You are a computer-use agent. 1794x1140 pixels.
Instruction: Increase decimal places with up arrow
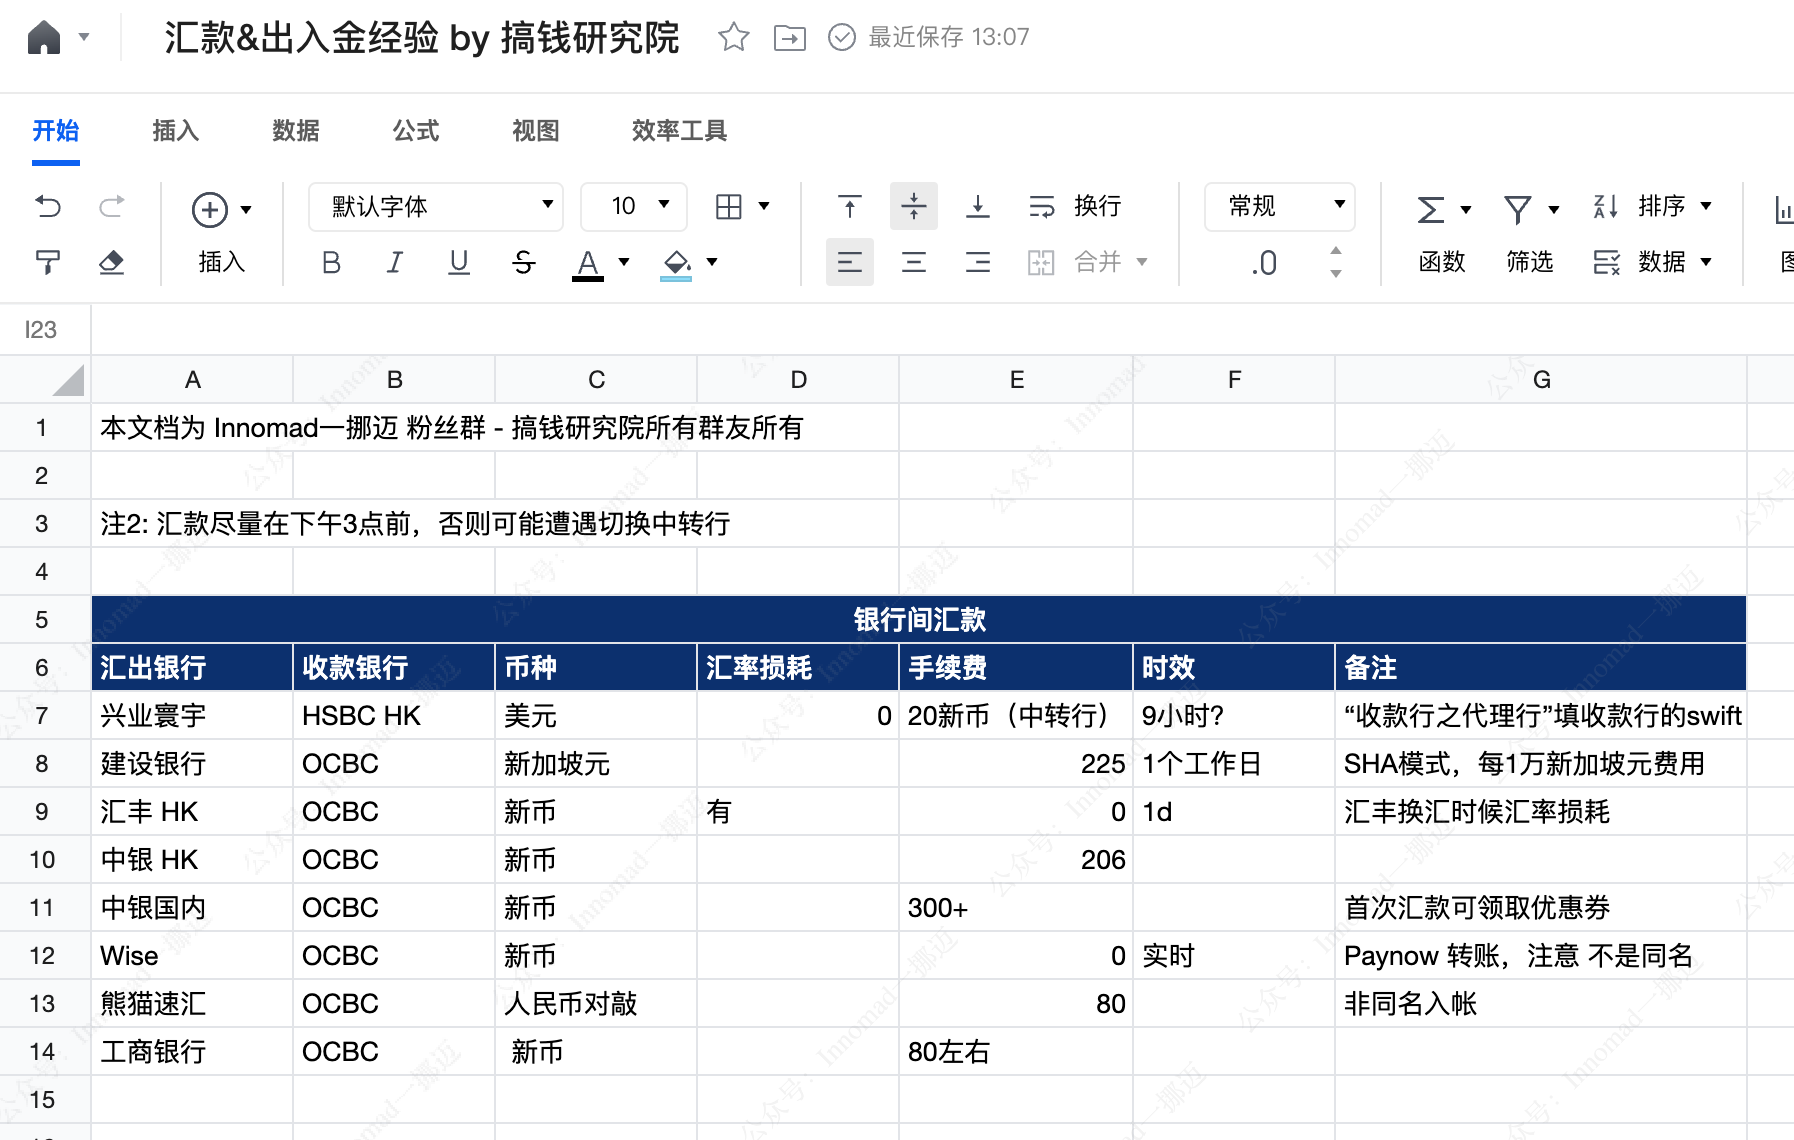1336,251
